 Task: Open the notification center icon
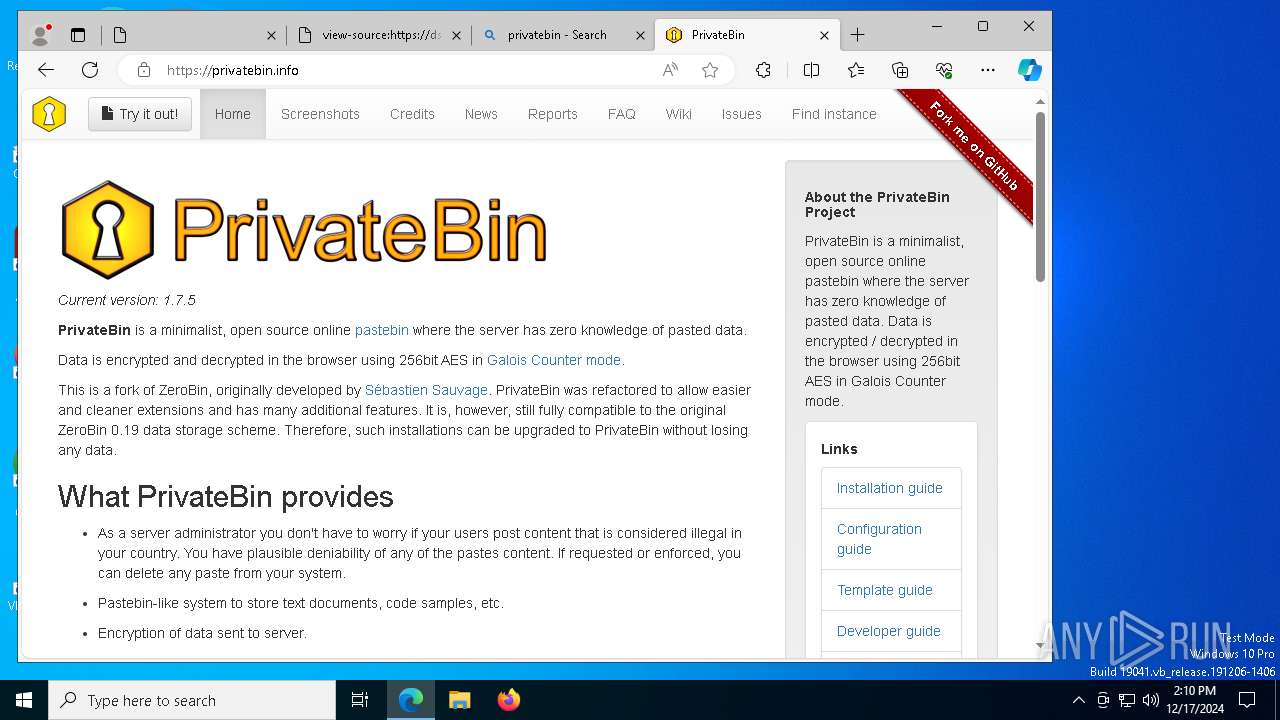[x=1247, y=700]
